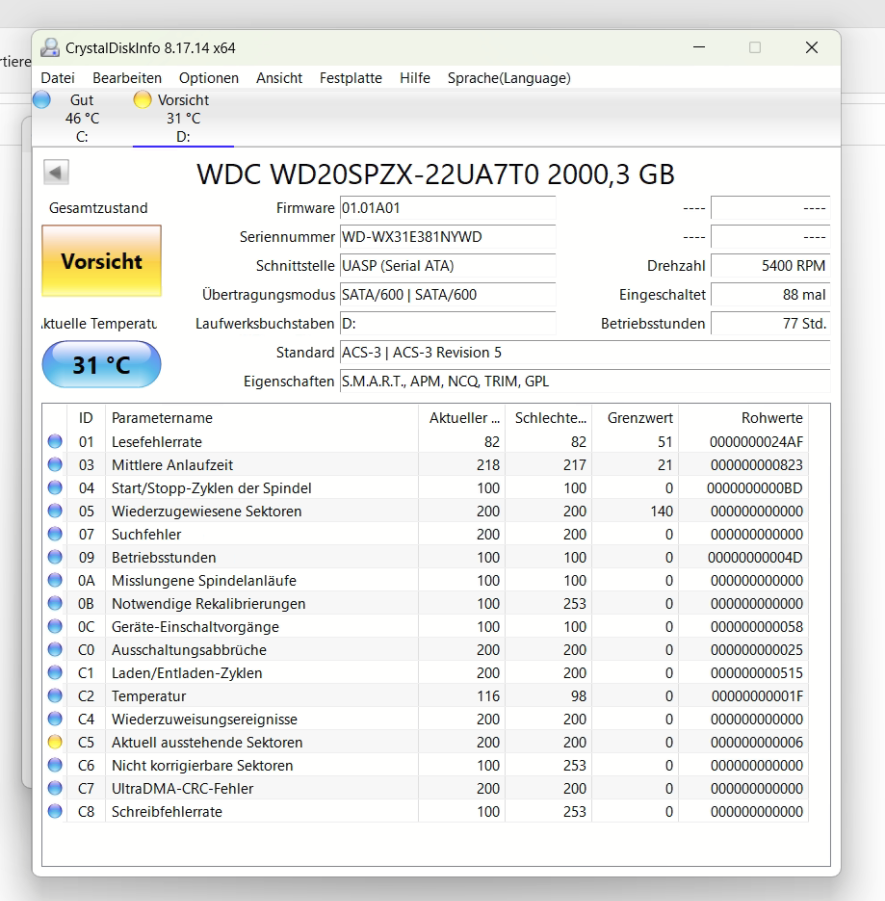Click the Schlechte... column header
Screen dimensions: 885x901
coord(549,418)
